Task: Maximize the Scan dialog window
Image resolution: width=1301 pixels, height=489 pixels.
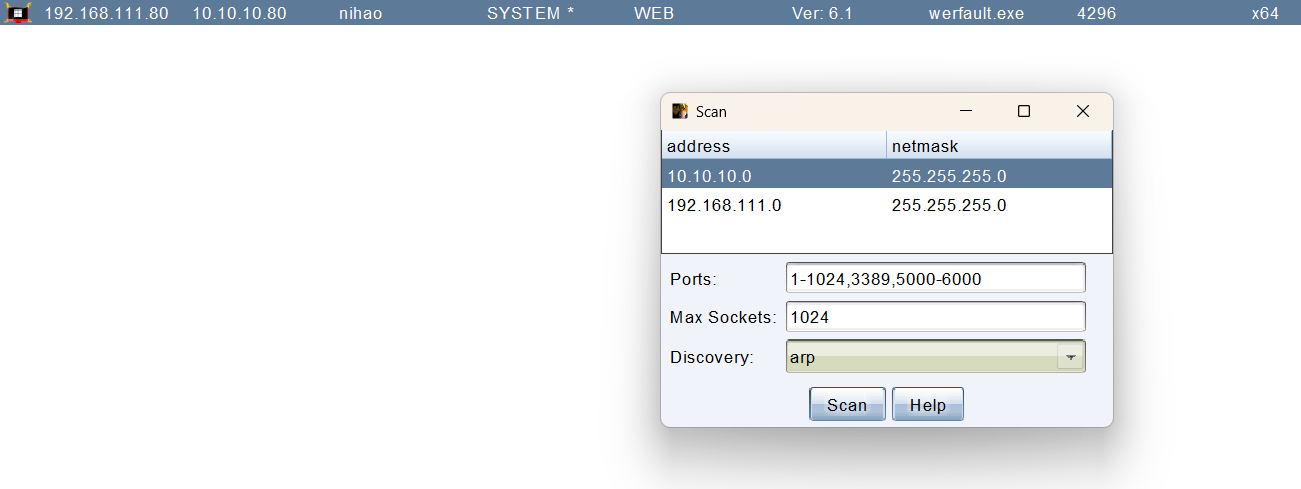Action: click(x=1023, y=111)
